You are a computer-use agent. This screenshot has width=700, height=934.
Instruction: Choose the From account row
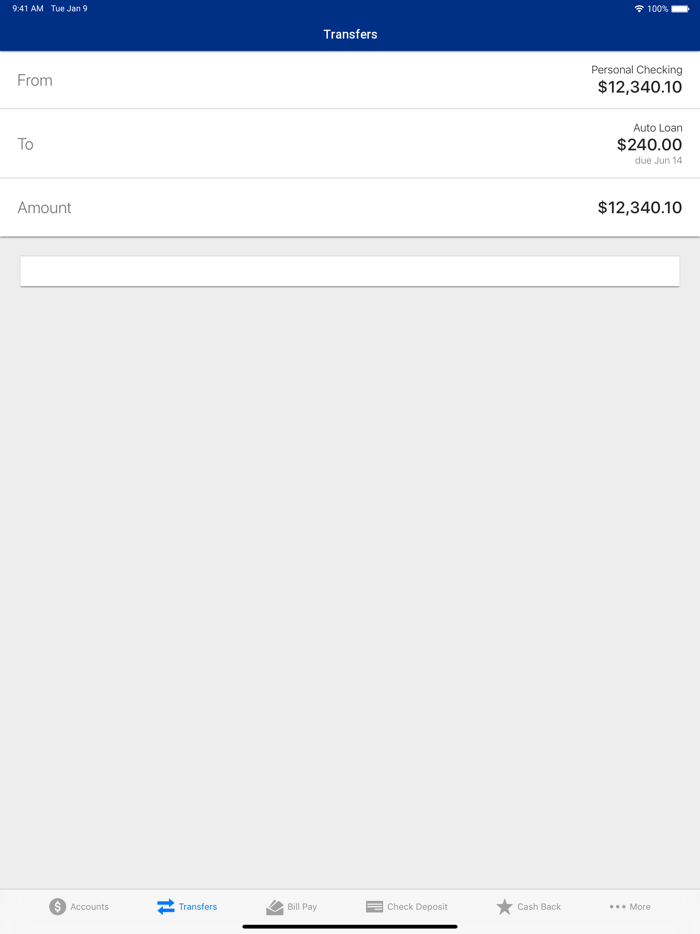point(350,80)
